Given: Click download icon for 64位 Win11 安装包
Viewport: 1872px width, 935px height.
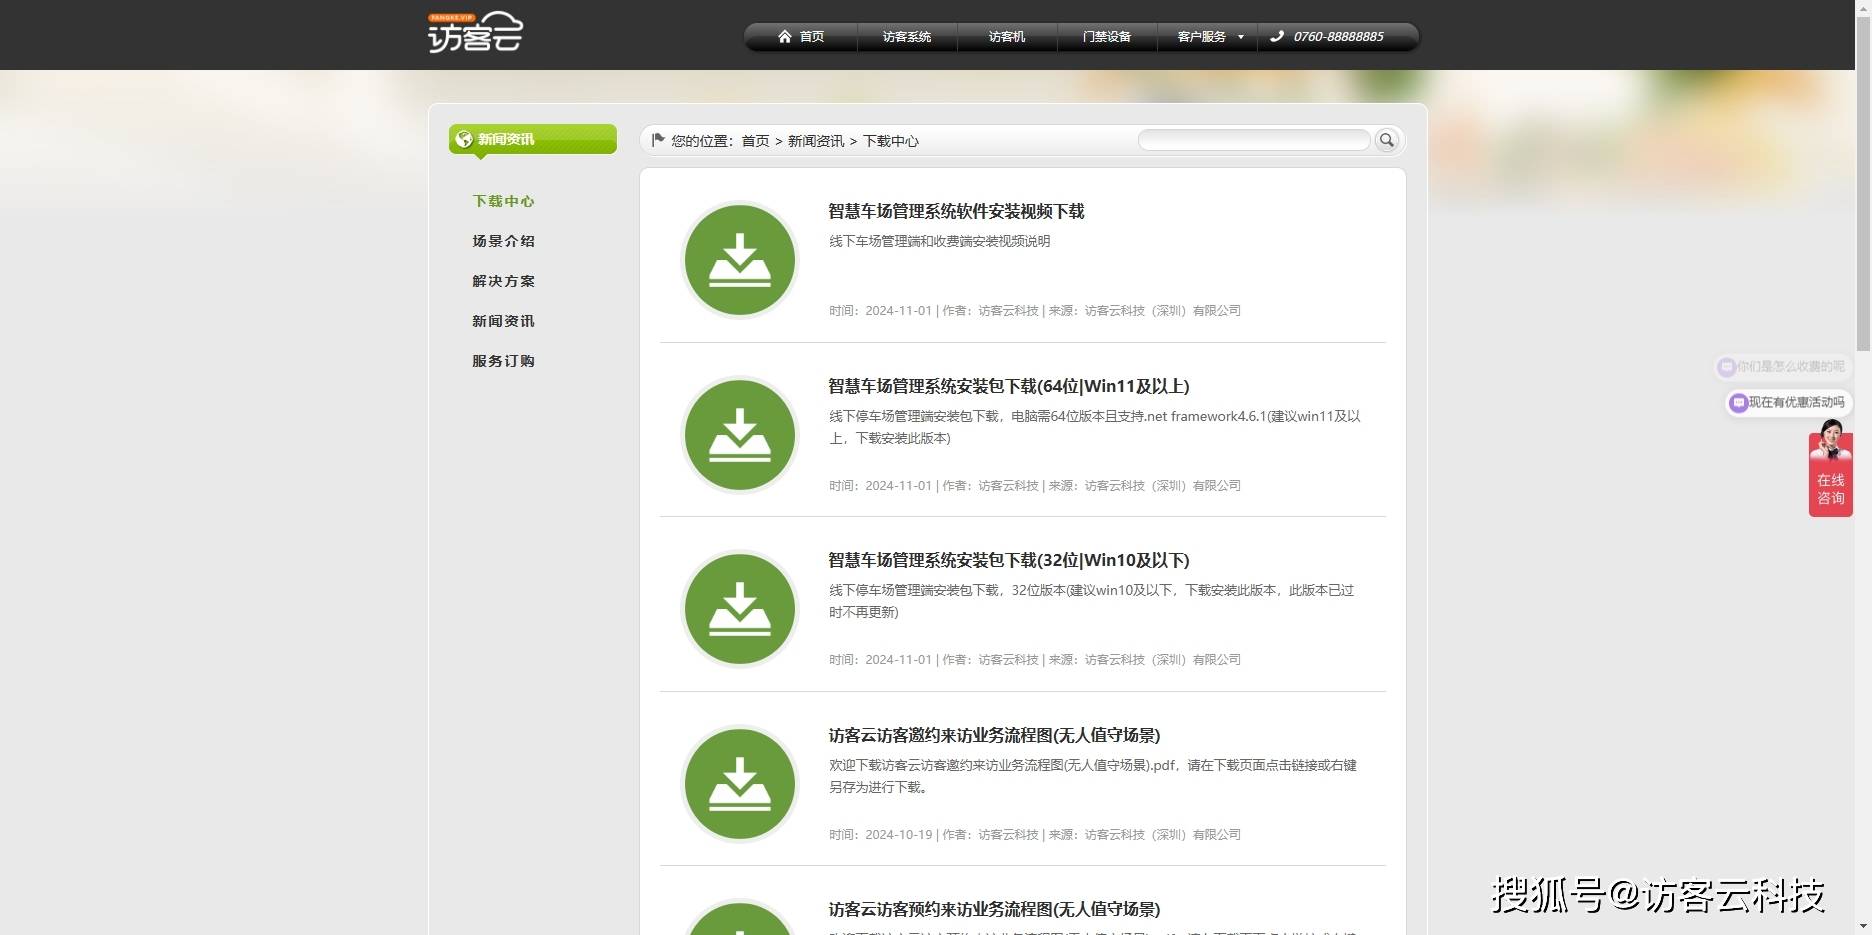Looking at the screenshot, I should (739, 435).
